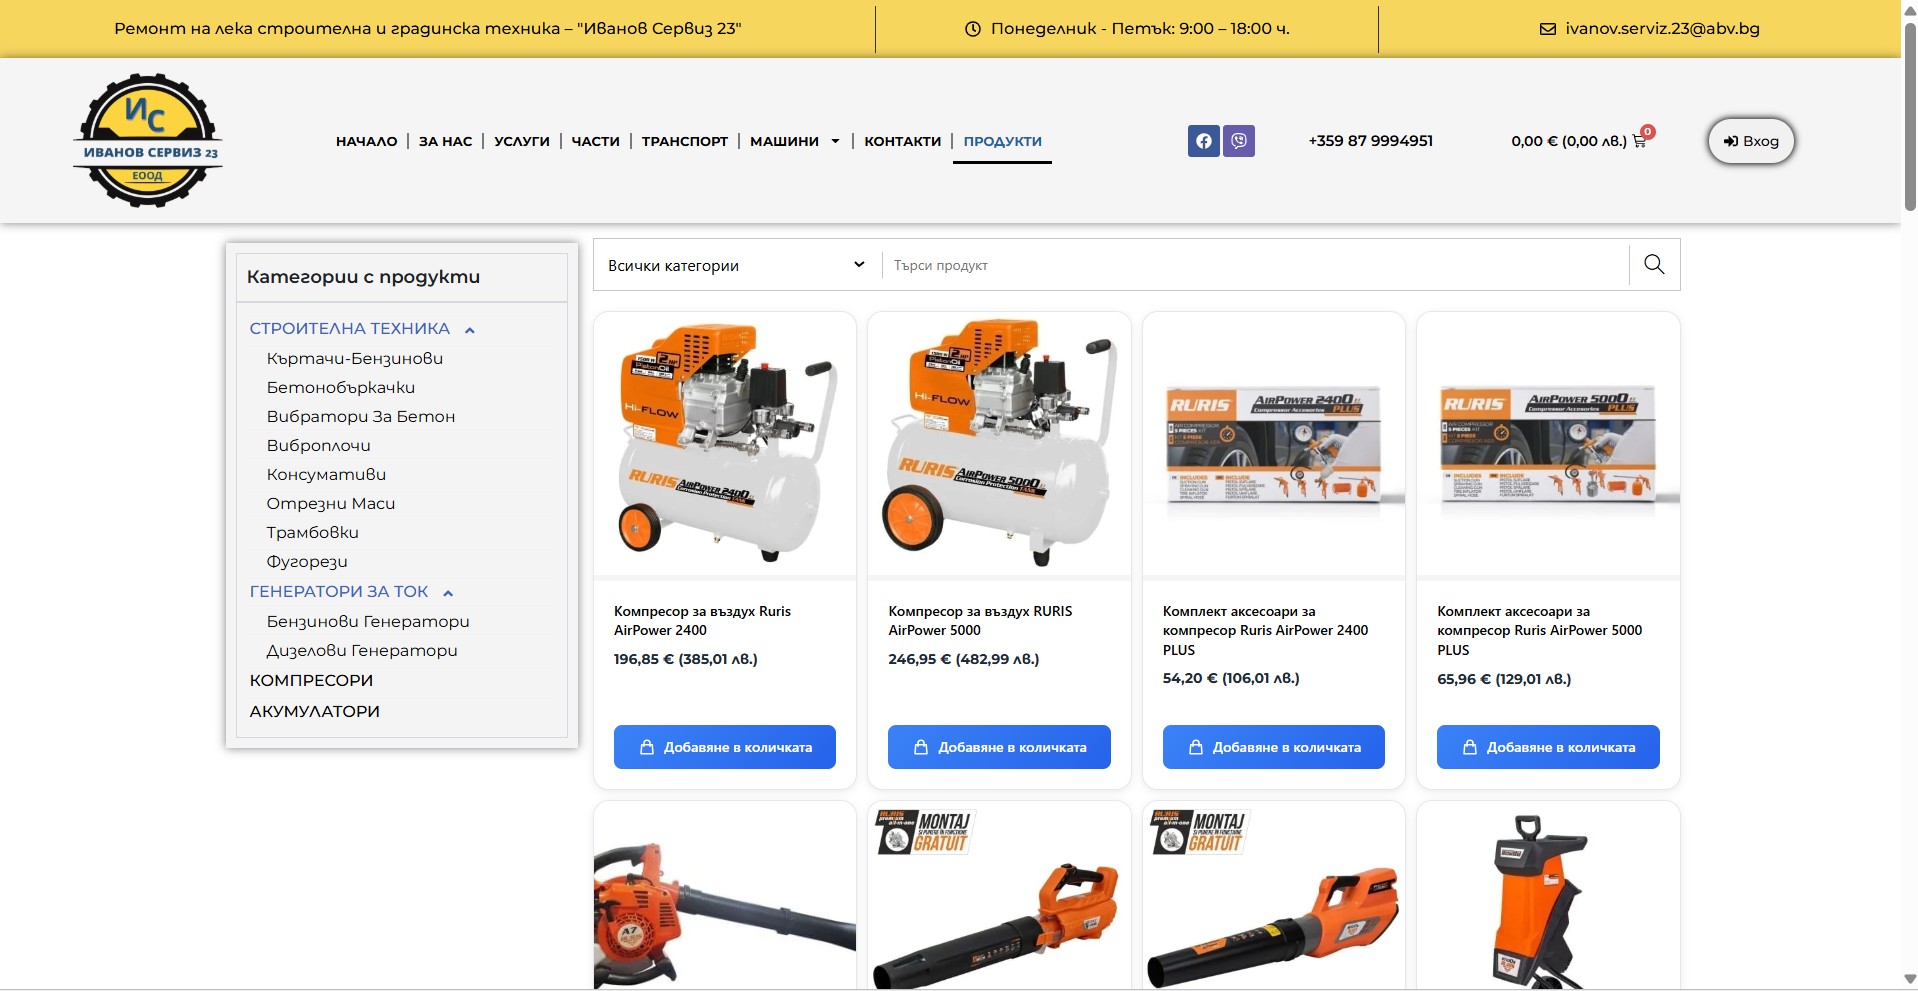Open the Компресор за въздух RURIS AirPower 5000 title
This screenshot has height=991, width=1918.
pos(980,621)
